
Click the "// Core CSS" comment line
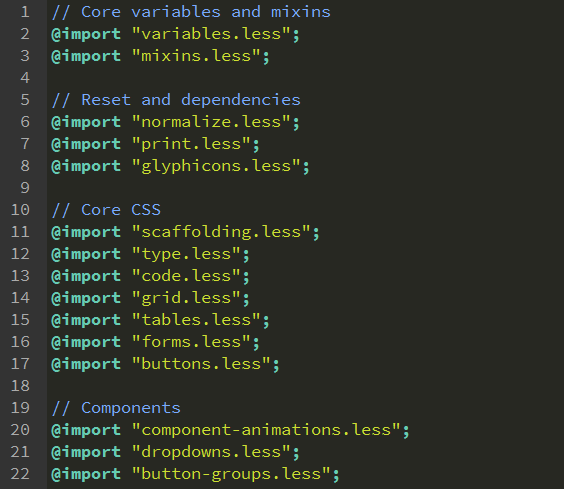(x=106, y=210)
